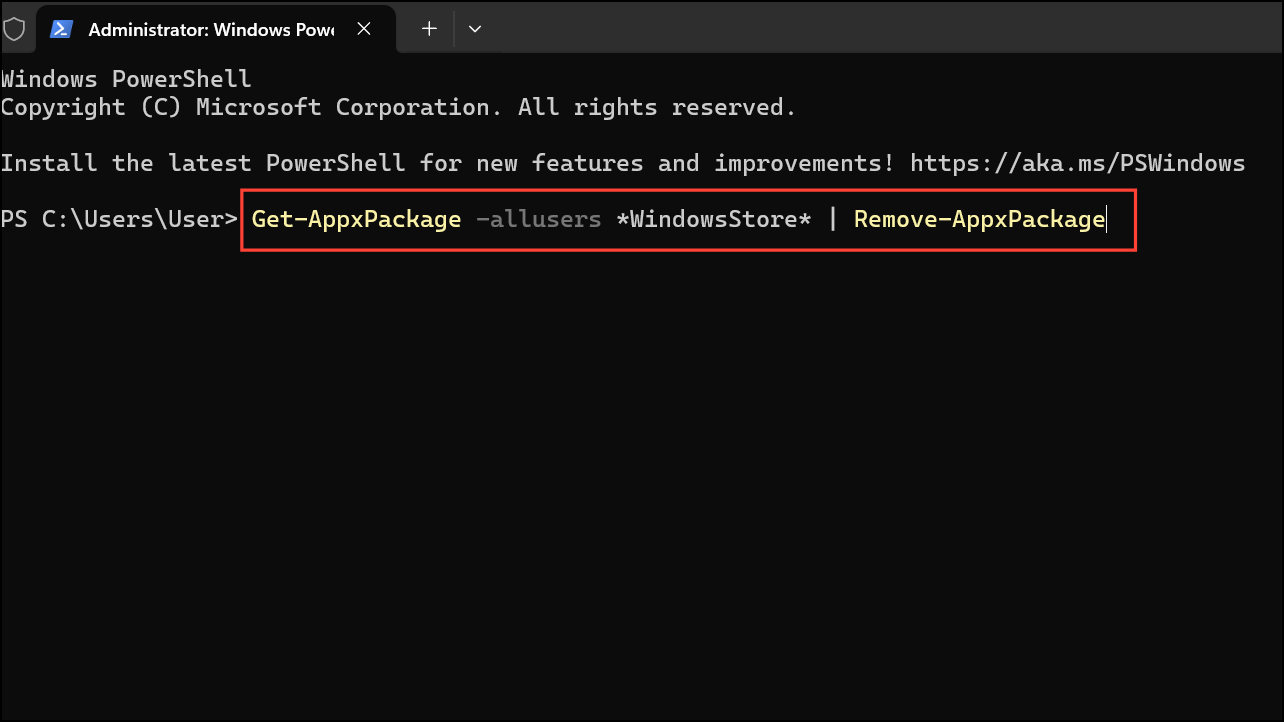The image size is (1284, 722).
Task: Click the -allusers parameter in the command
Action: tap(539, 219)
